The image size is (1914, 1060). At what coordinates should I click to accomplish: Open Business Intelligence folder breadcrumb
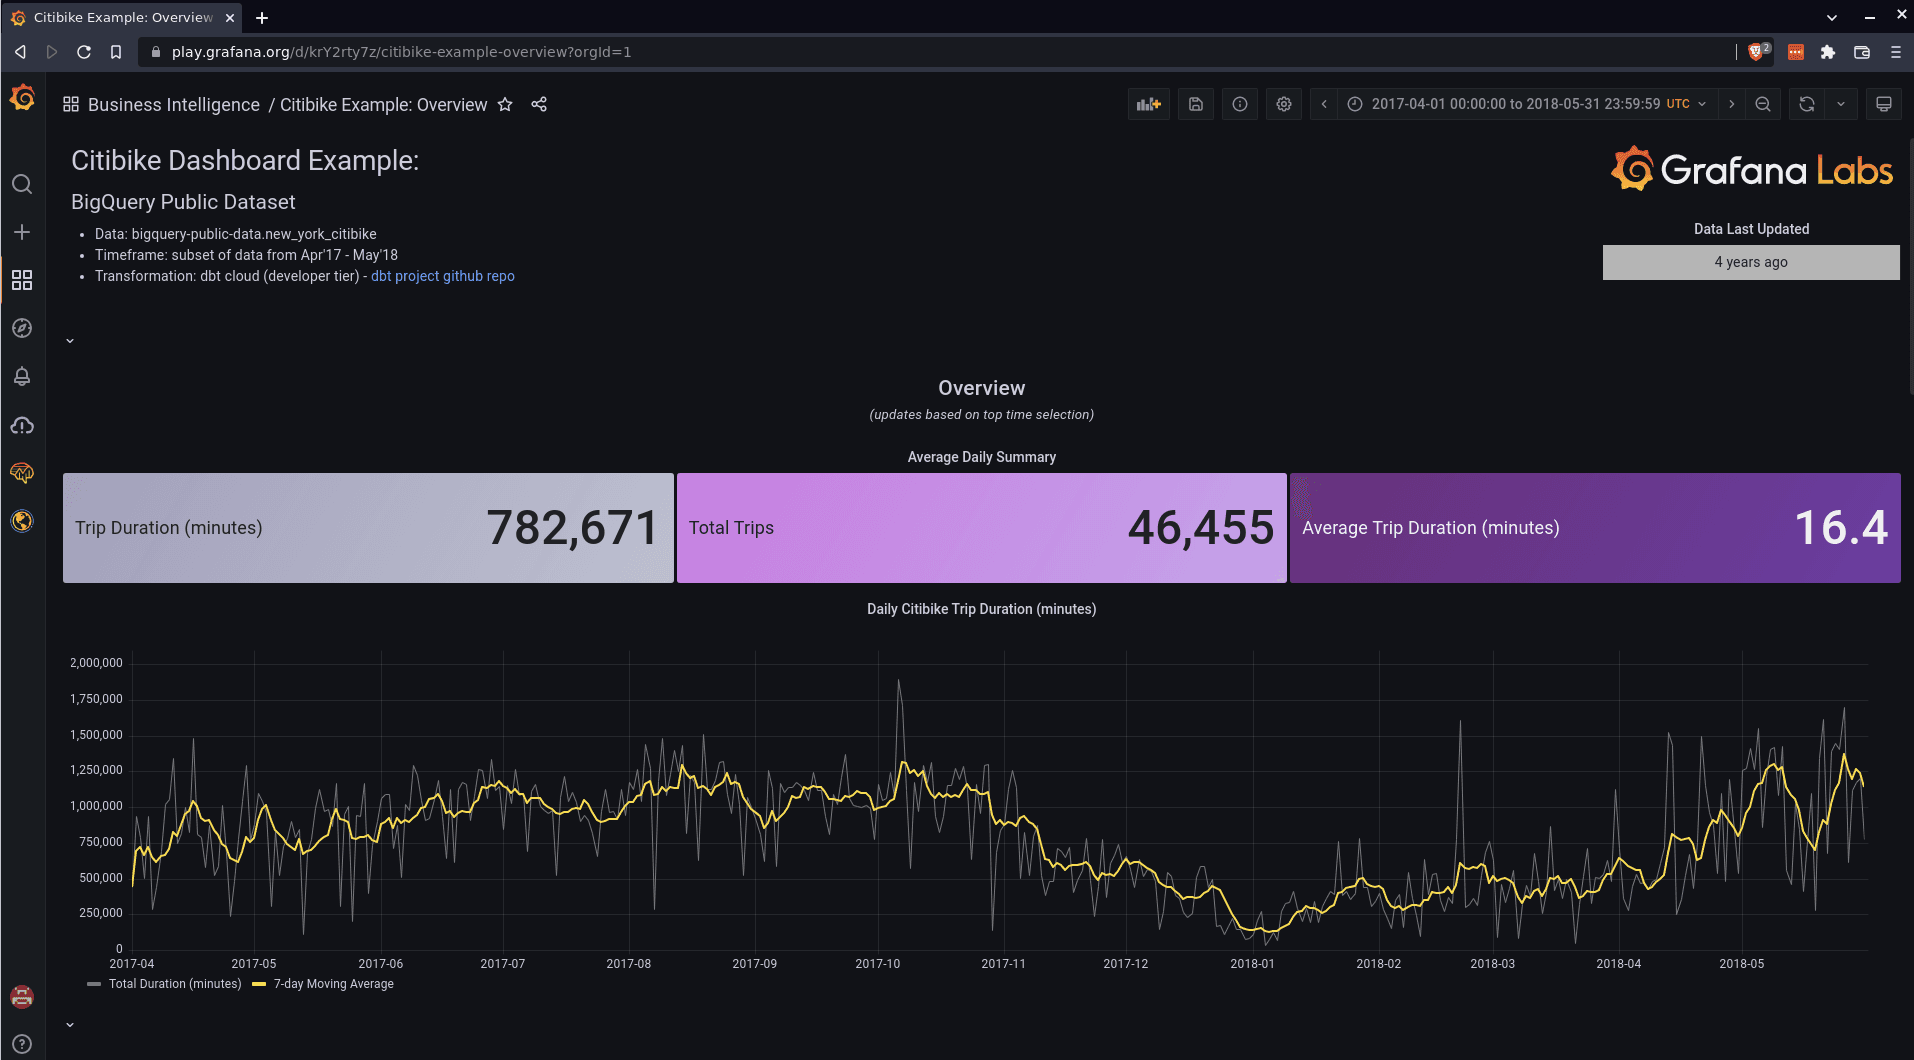click(x=174, y=105)
